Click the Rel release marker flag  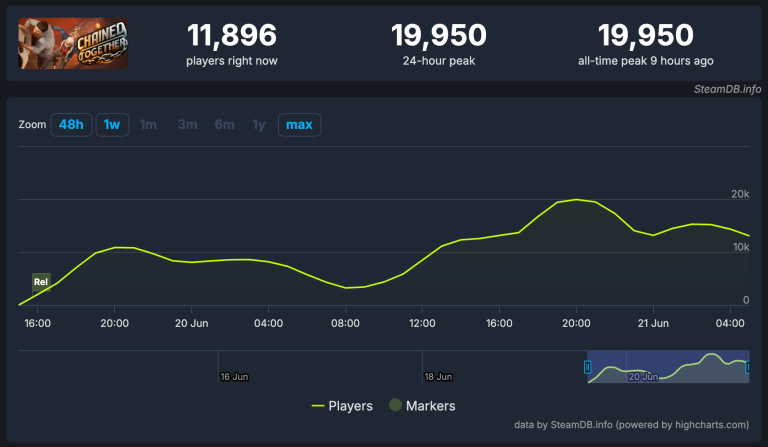pyautogui.click(x=41, y=282)
